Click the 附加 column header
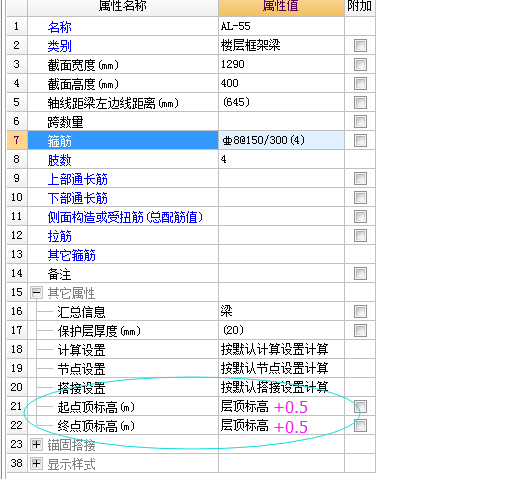Screen dimensions: 514x479 tap(360, 7)
